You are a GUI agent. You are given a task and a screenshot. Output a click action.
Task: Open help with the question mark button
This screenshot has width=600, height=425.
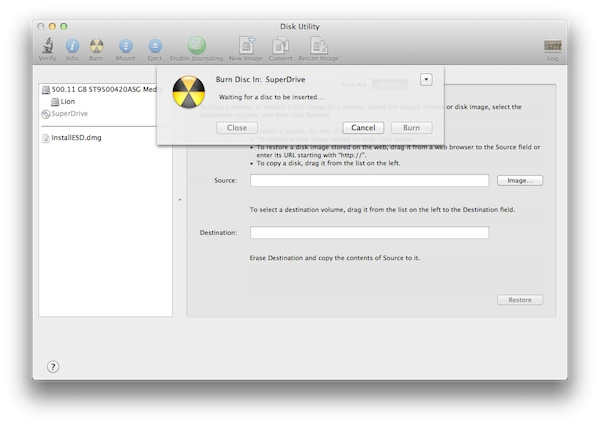(53, 366)
